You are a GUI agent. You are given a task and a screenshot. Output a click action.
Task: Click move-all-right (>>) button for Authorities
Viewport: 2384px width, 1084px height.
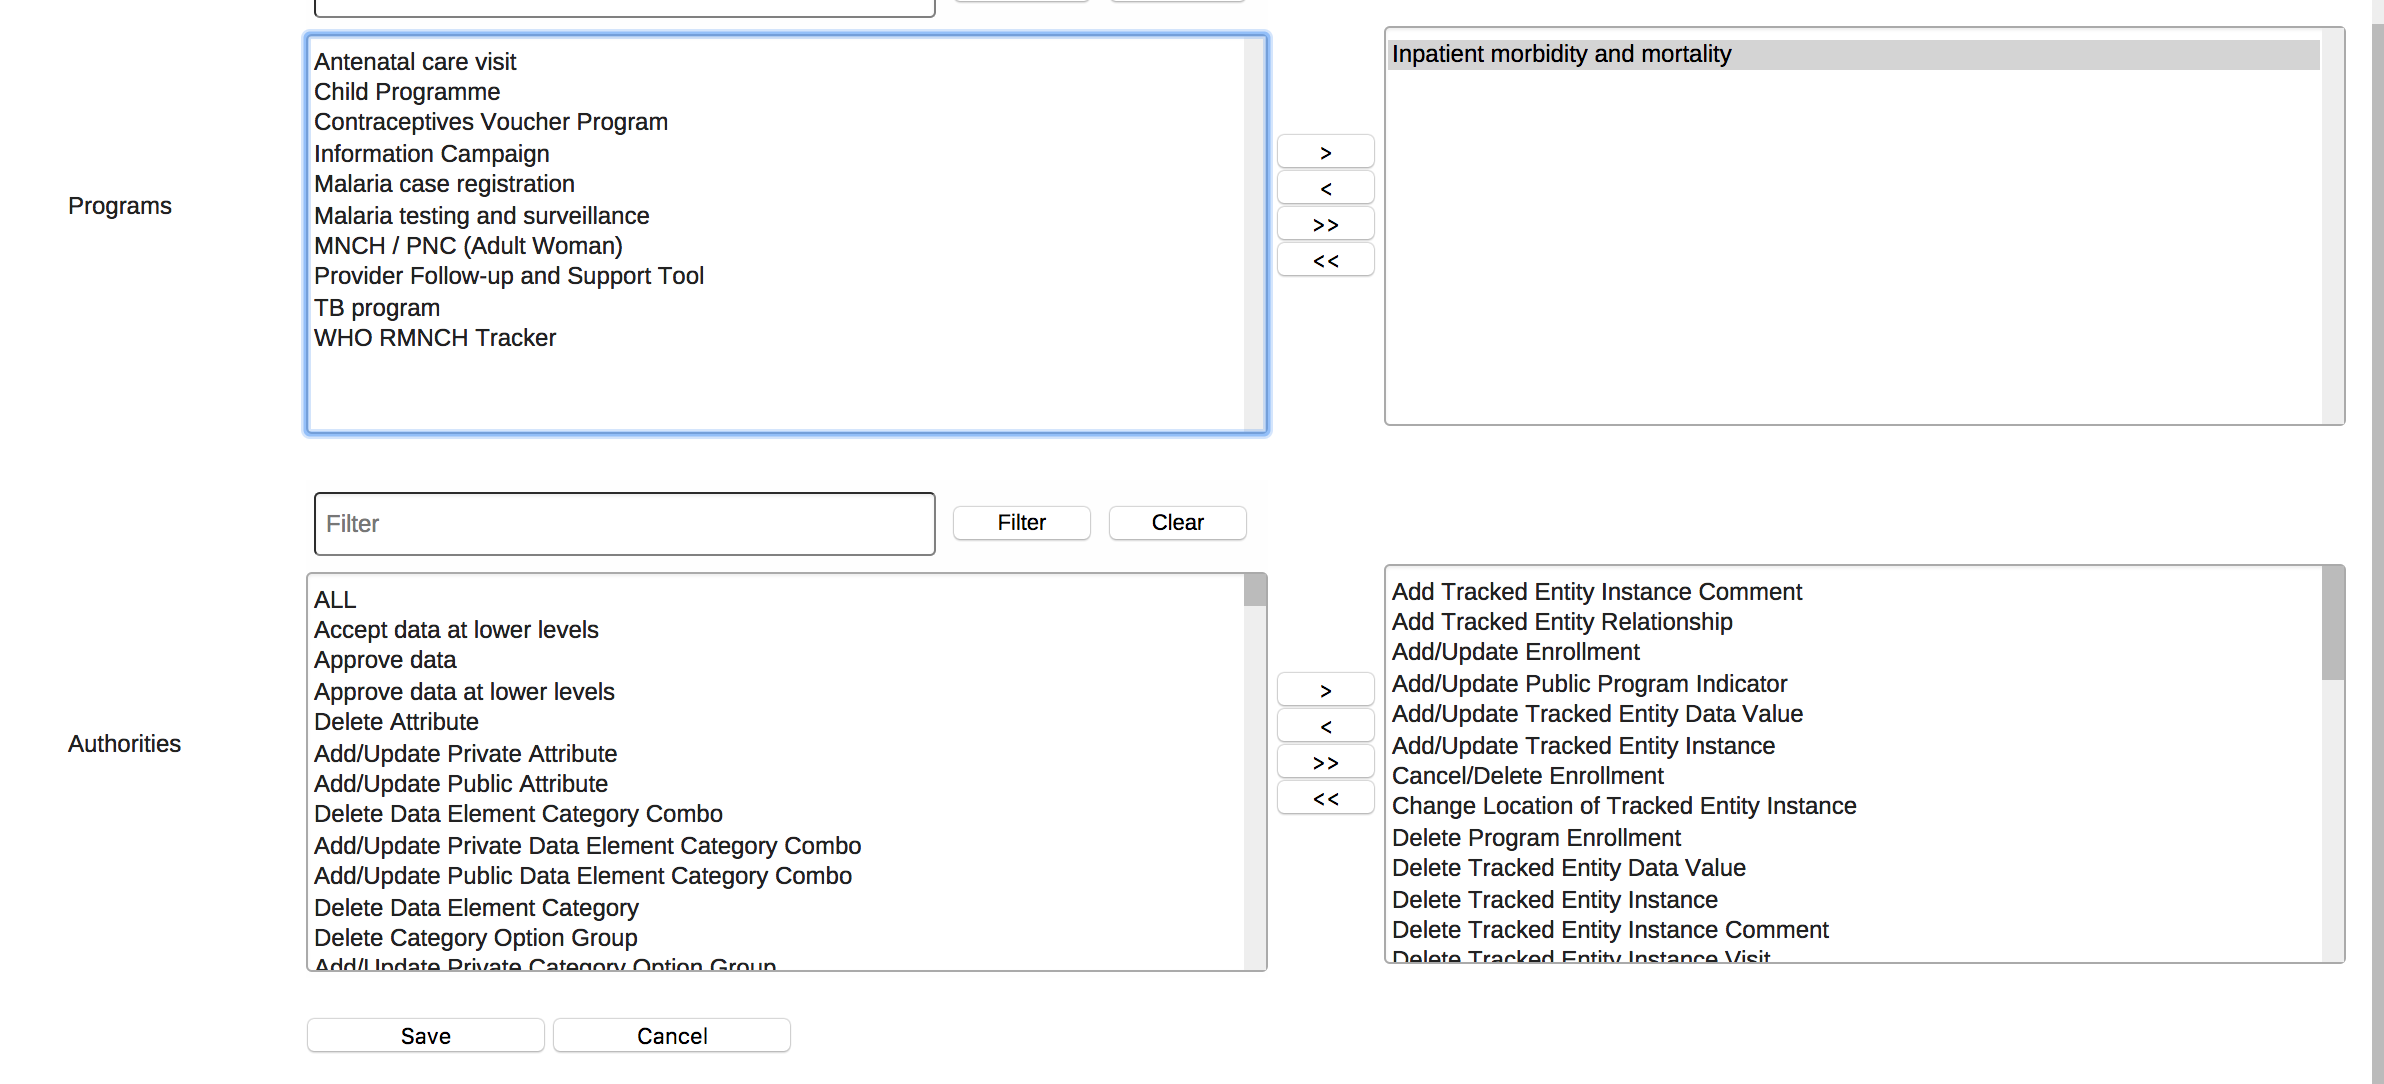pyautogui.click(x=1325, y=762)
